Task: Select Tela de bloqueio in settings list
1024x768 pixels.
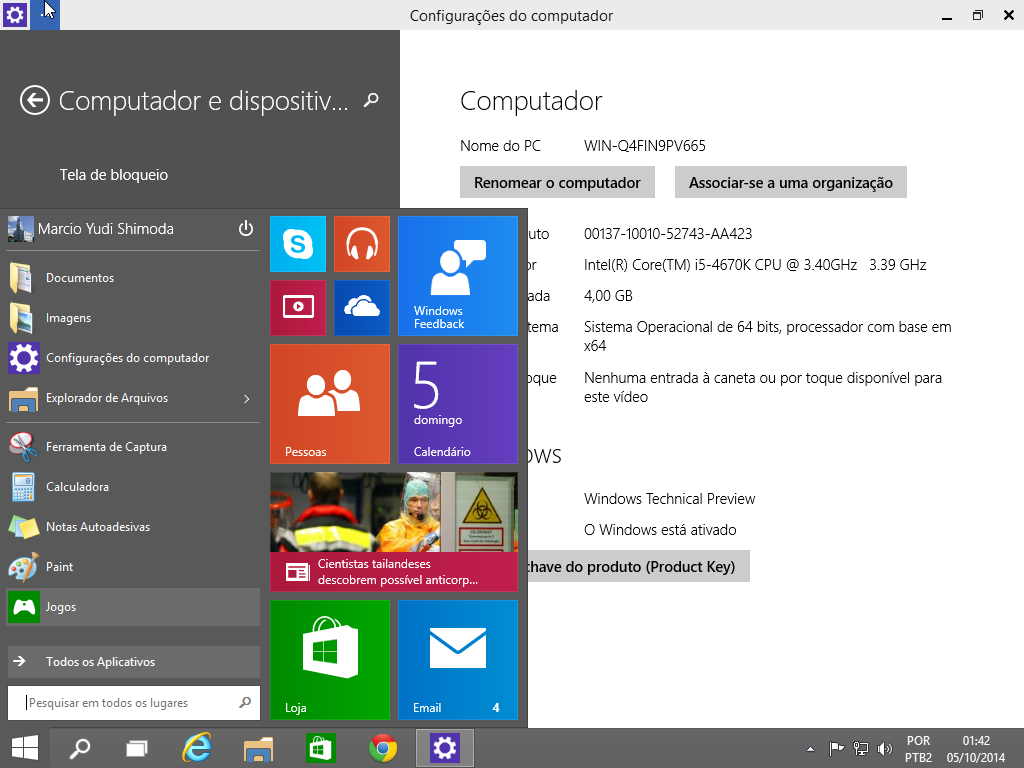Action: pos(114,175)
